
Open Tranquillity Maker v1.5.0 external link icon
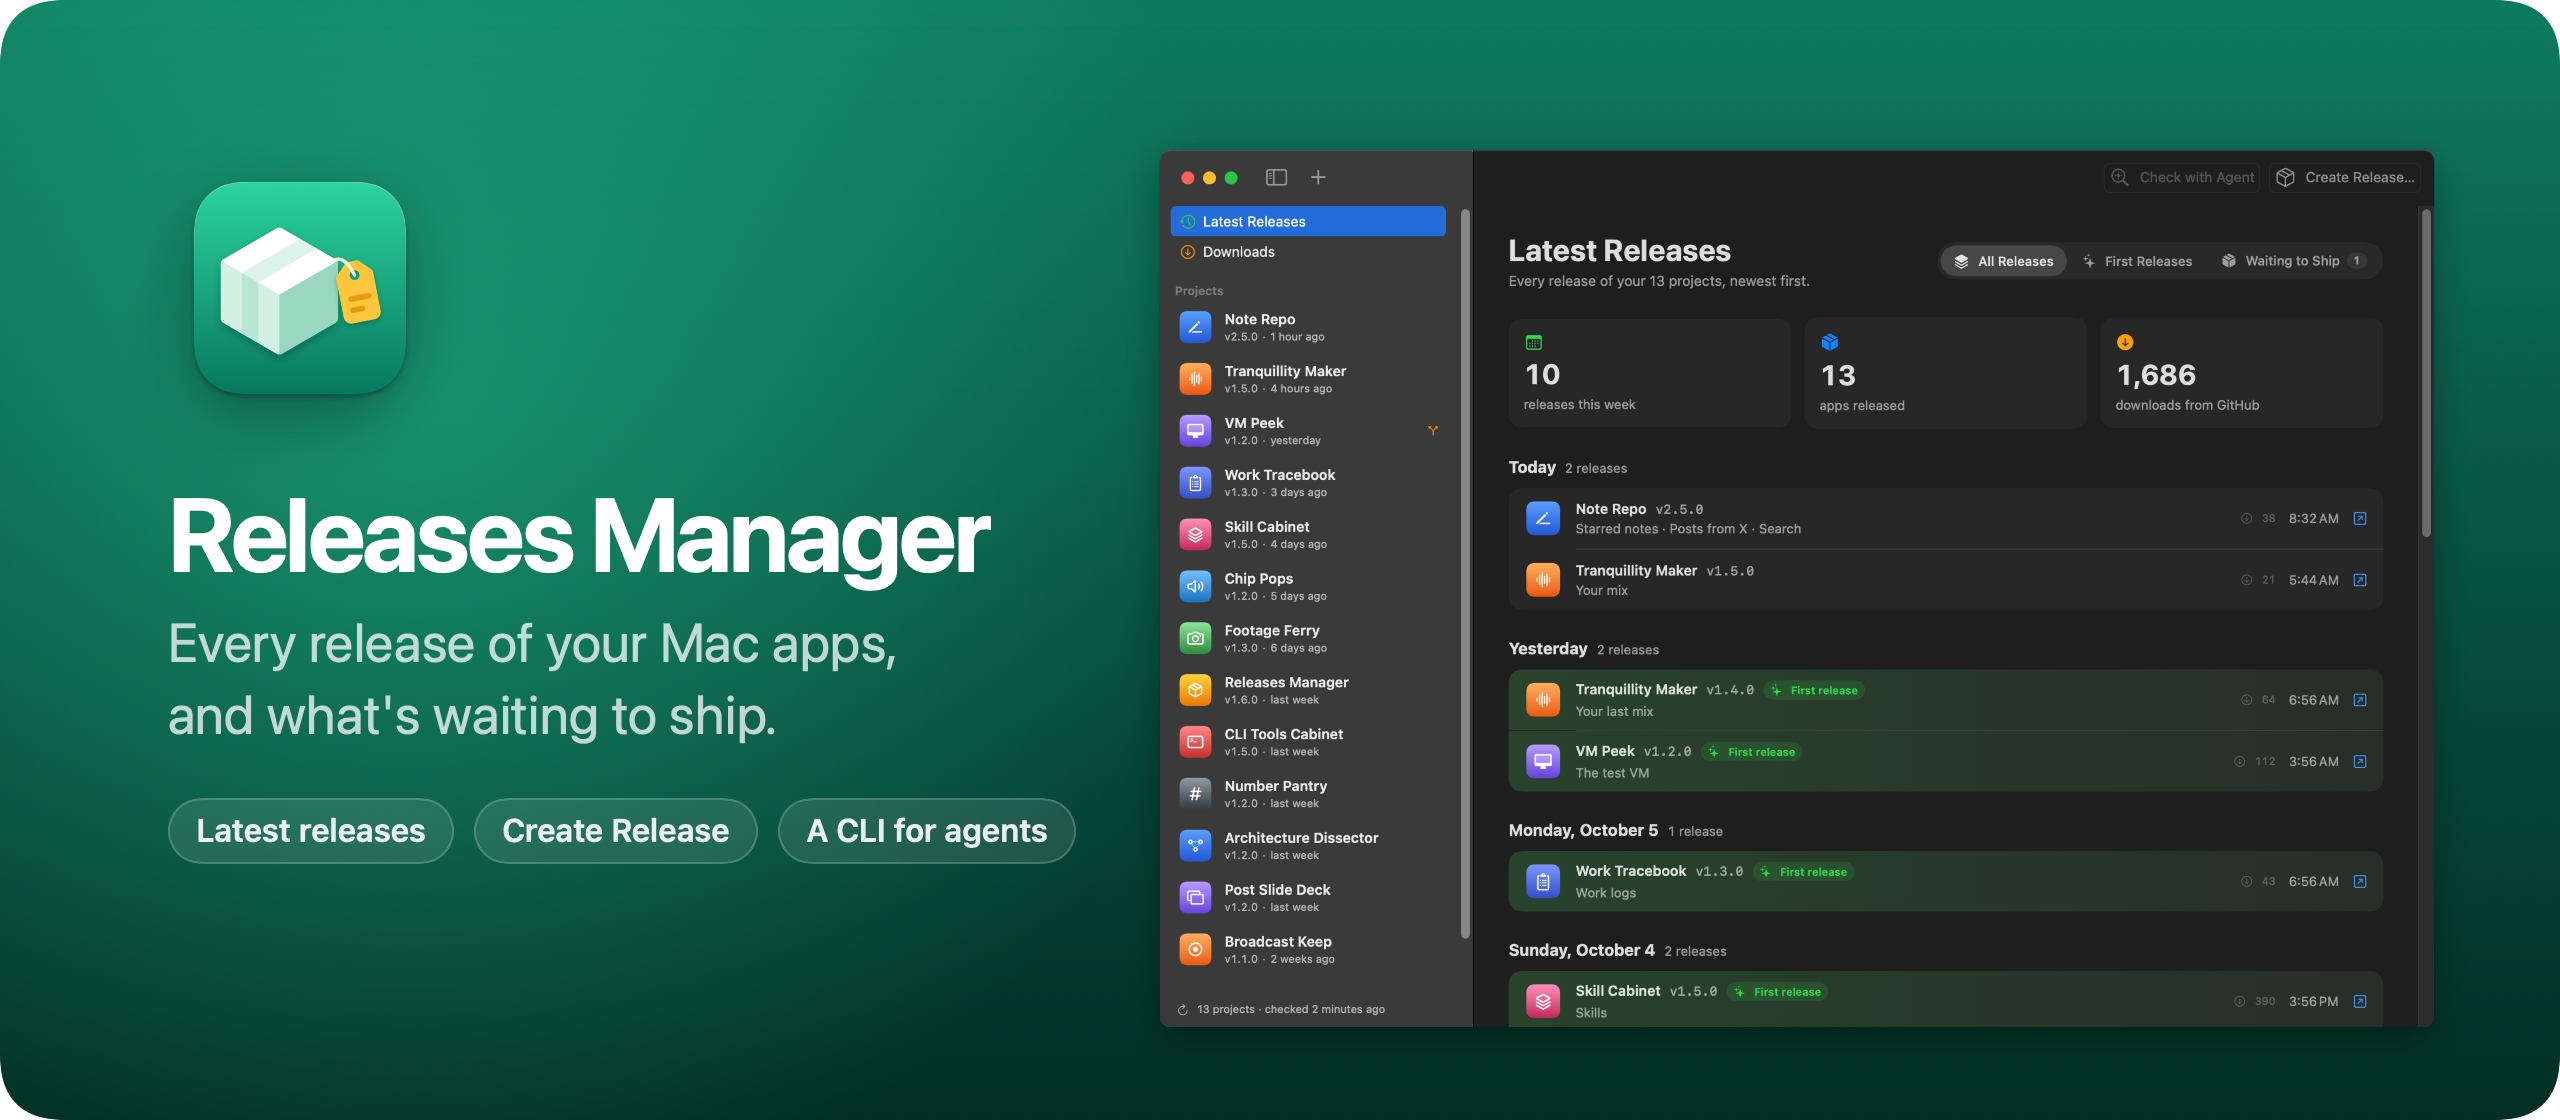[2360, 580]
